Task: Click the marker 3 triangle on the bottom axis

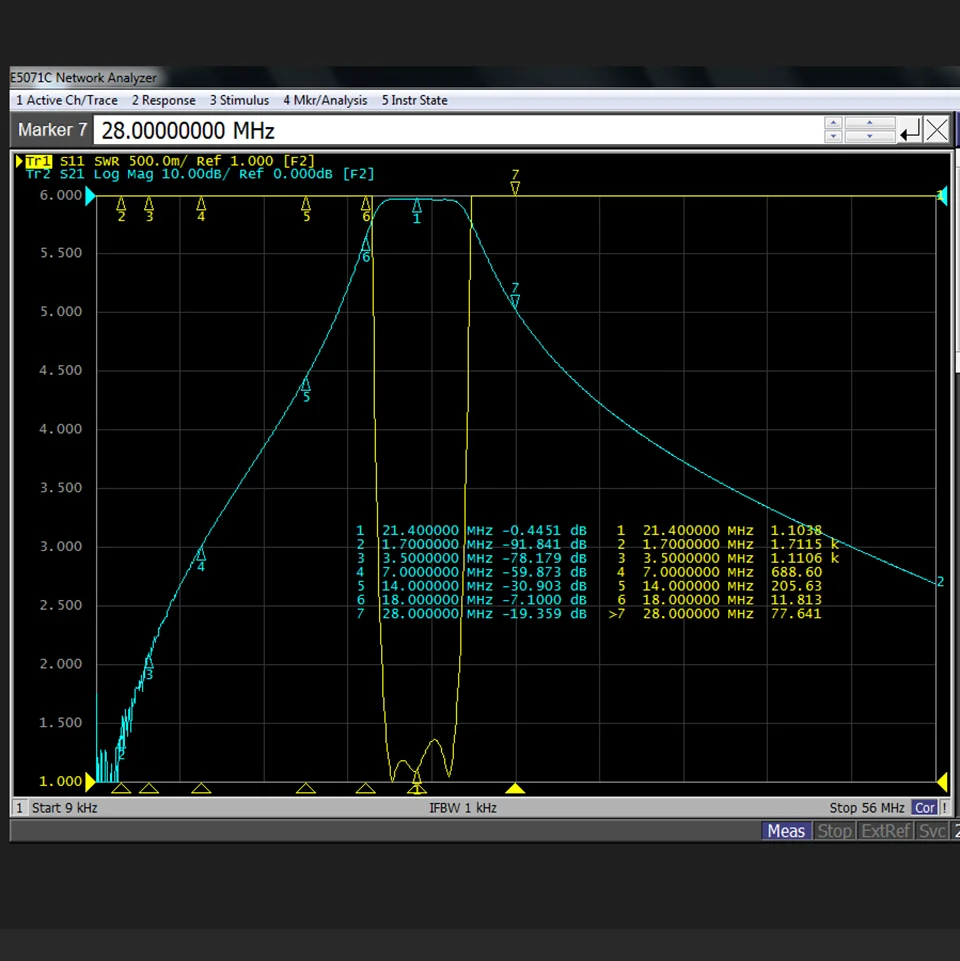Action: (x=149, y=788)
